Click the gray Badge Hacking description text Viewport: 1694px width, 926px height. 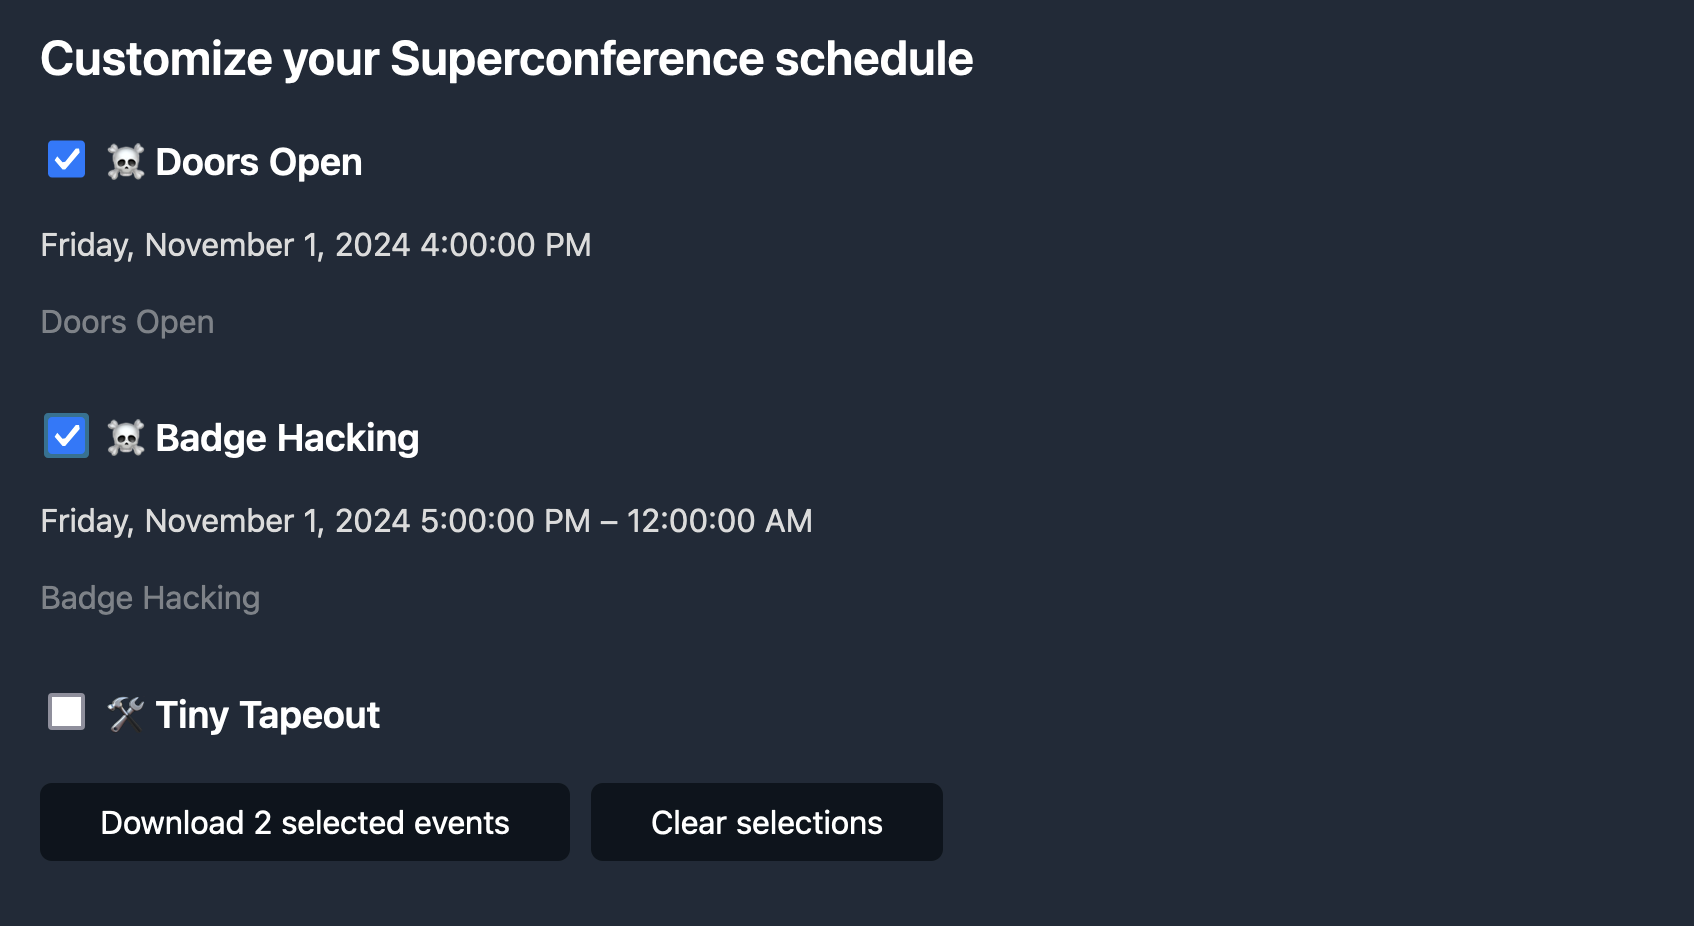(151, 598)
